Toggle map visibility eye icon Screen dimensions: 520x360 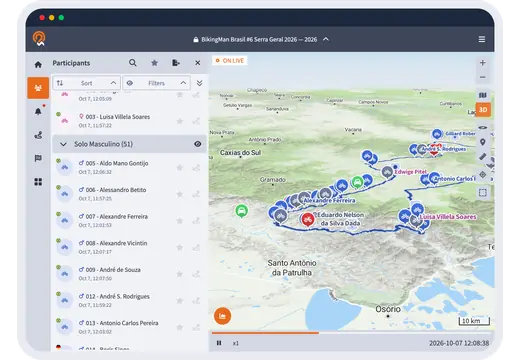(x=483, y=128)
